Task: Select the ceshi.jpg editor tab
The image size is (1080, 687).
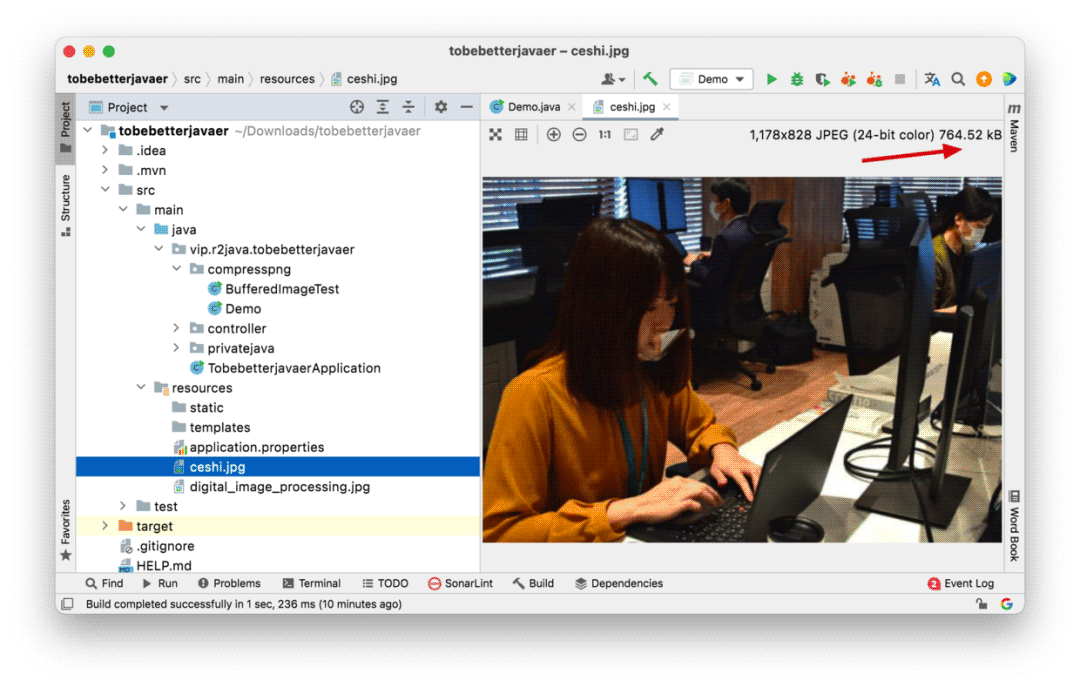Action: tap(632, 107)
